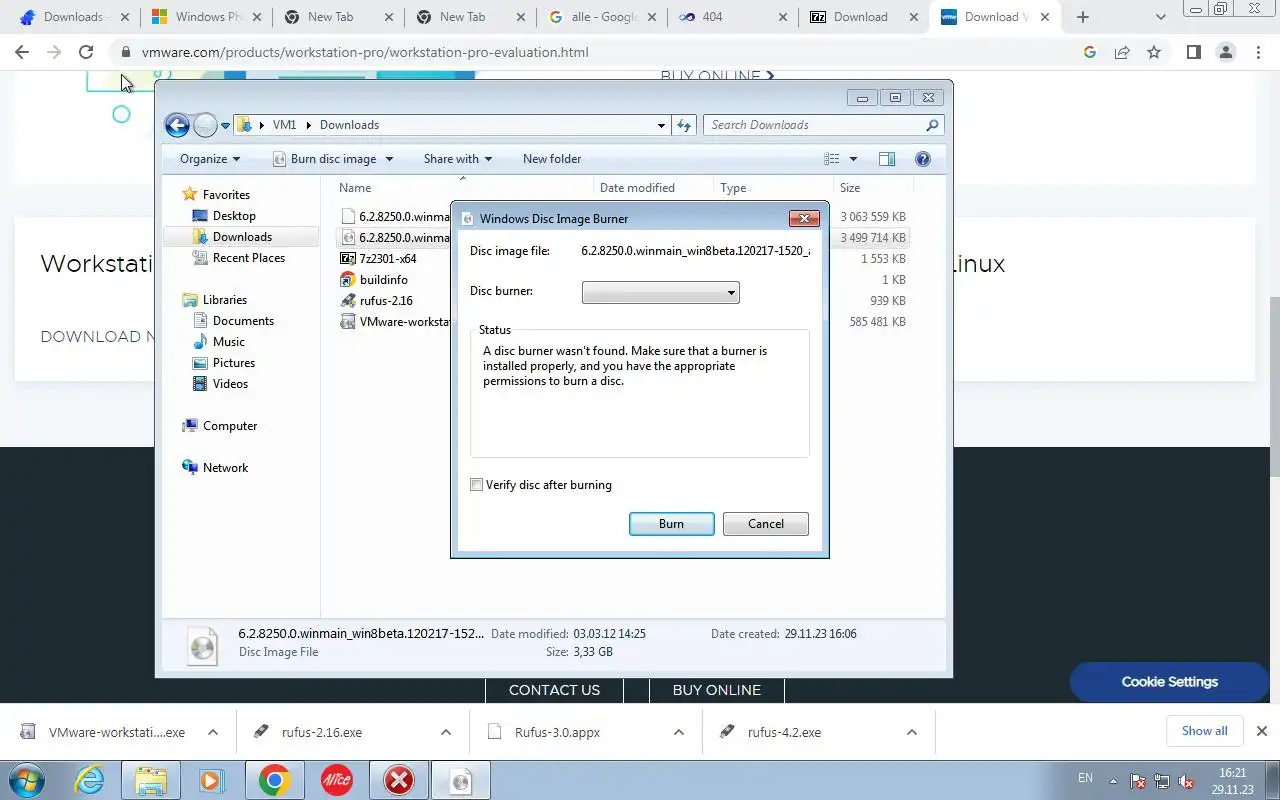1280x800 pixels.
Task: Click the Explorer refresh button beside address bar
Action: [x=684, y=125]
